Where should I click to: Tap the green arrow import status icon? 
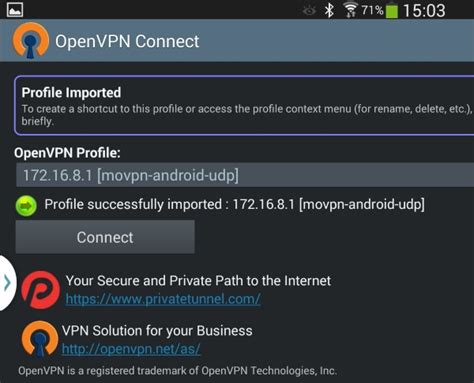(26, 206)
